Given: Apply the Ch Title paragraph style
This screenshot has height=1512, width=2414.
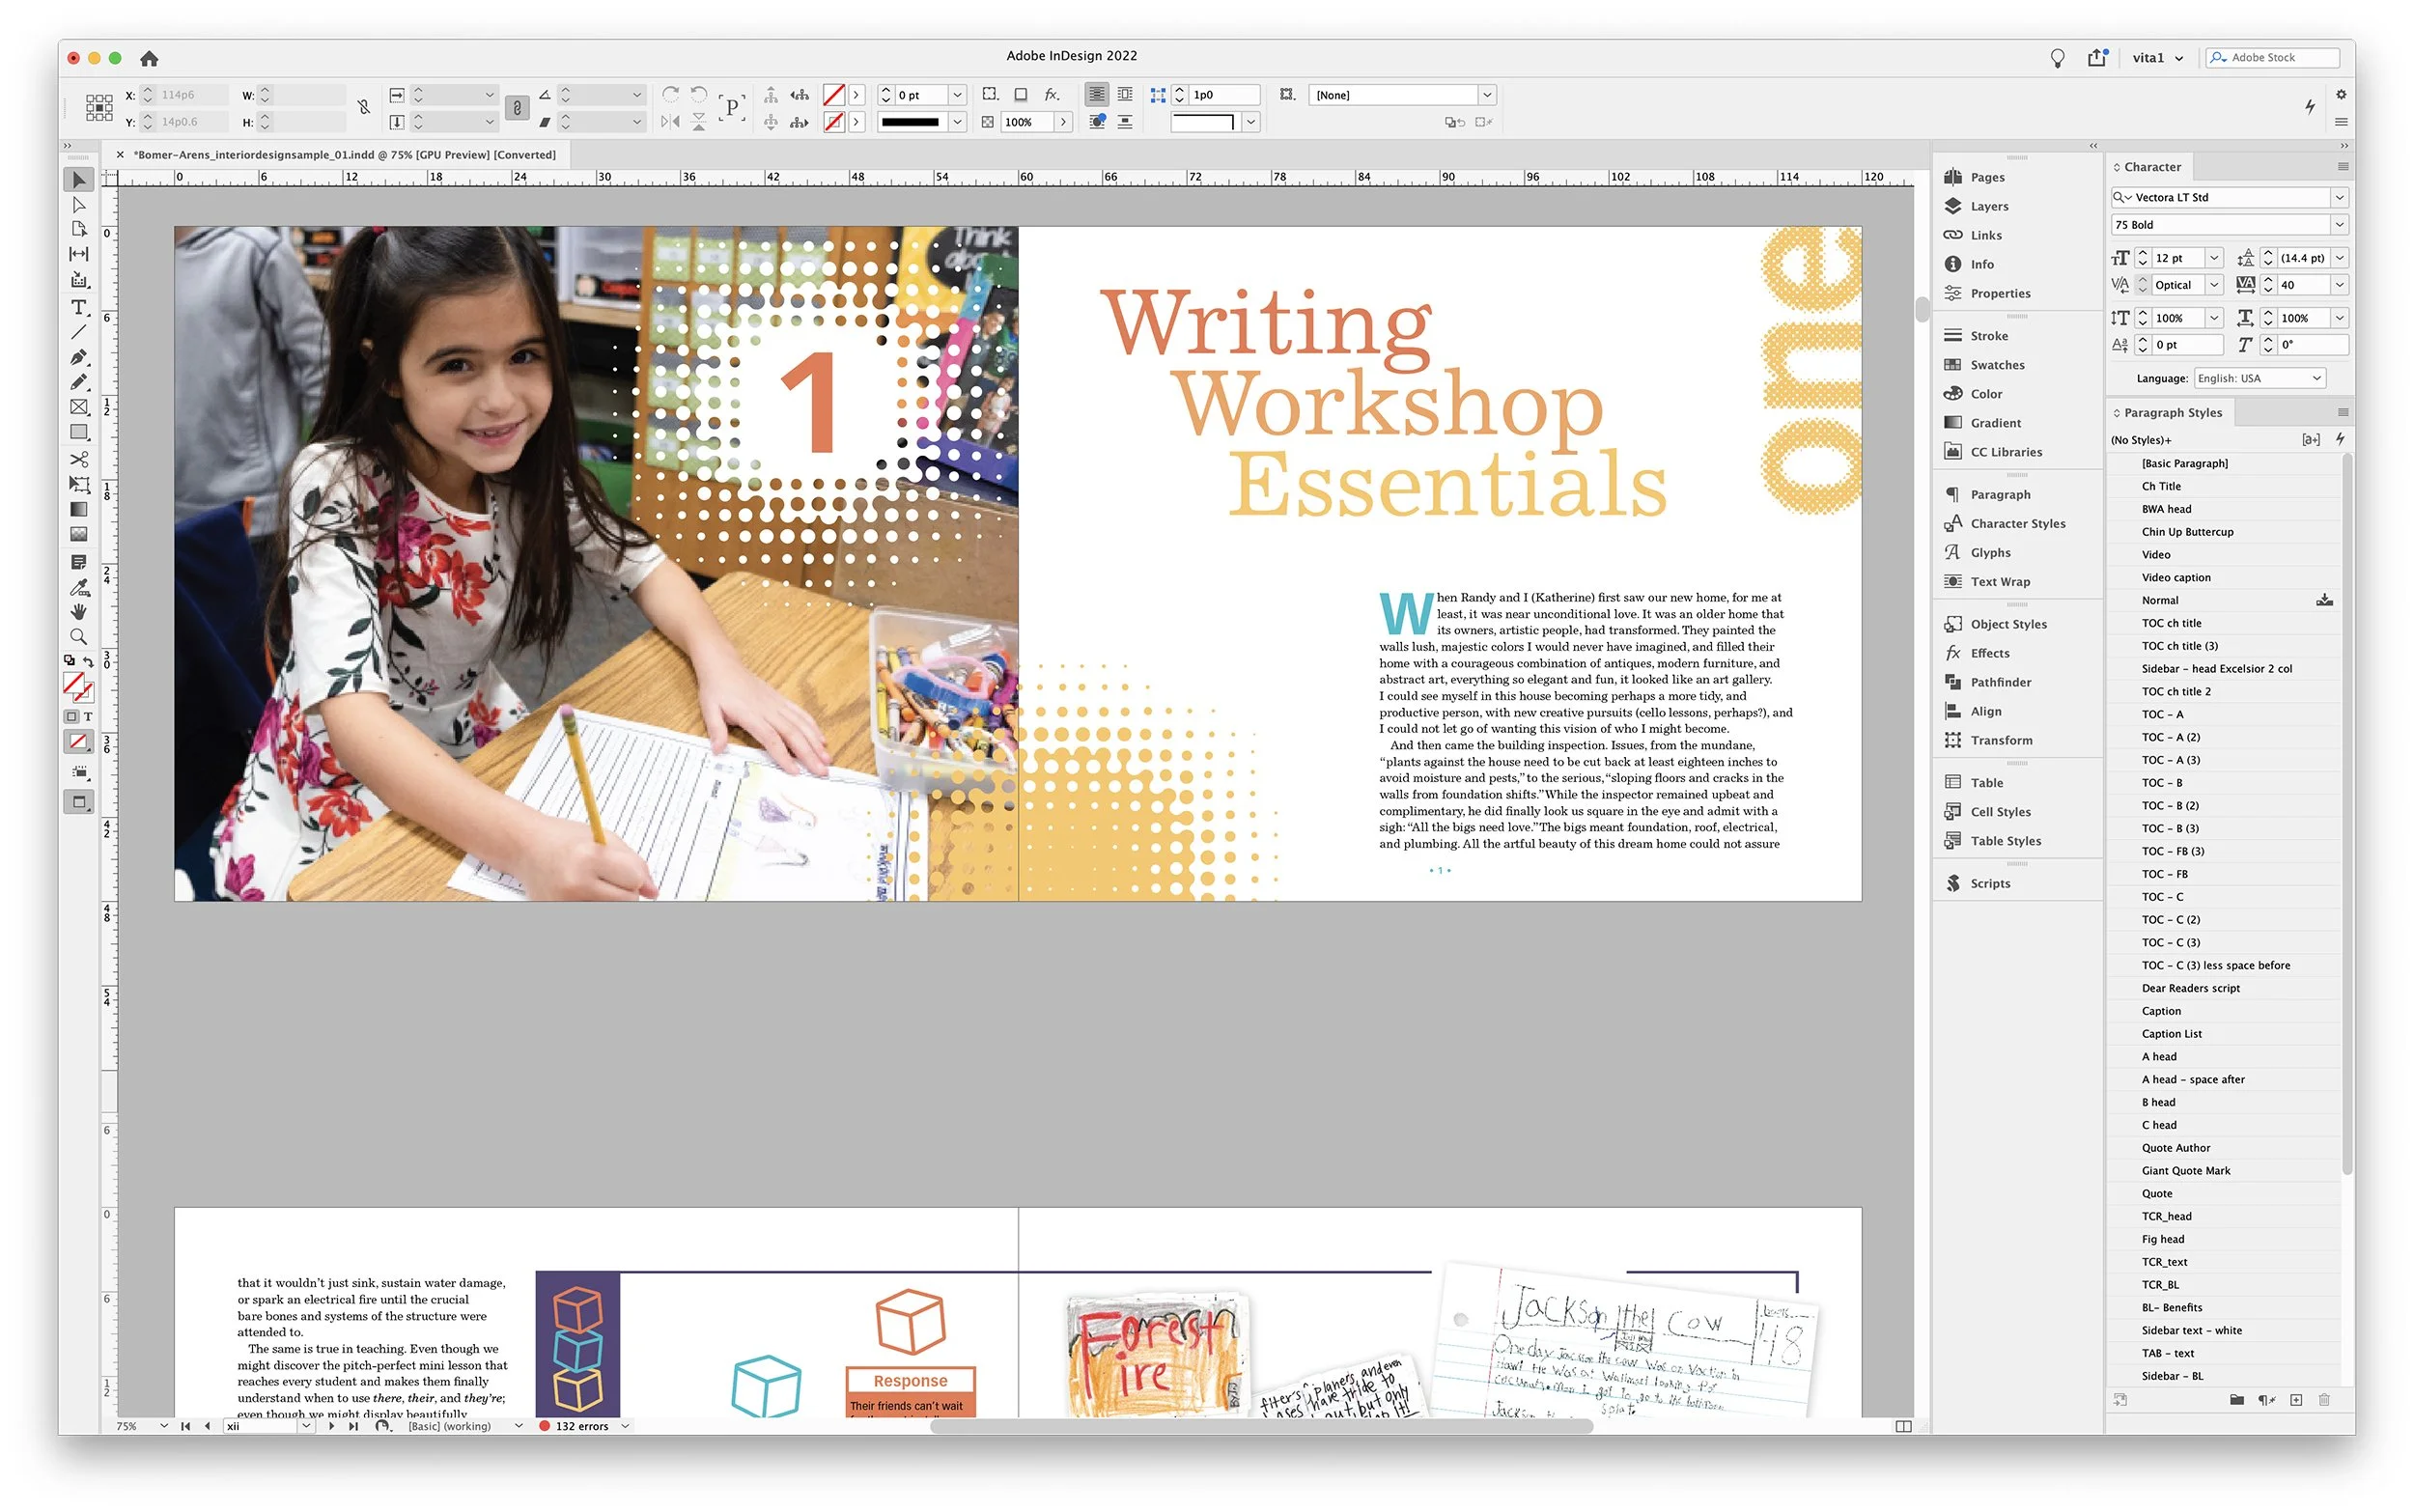Looking at the screenshot, I should point(2160,486).
